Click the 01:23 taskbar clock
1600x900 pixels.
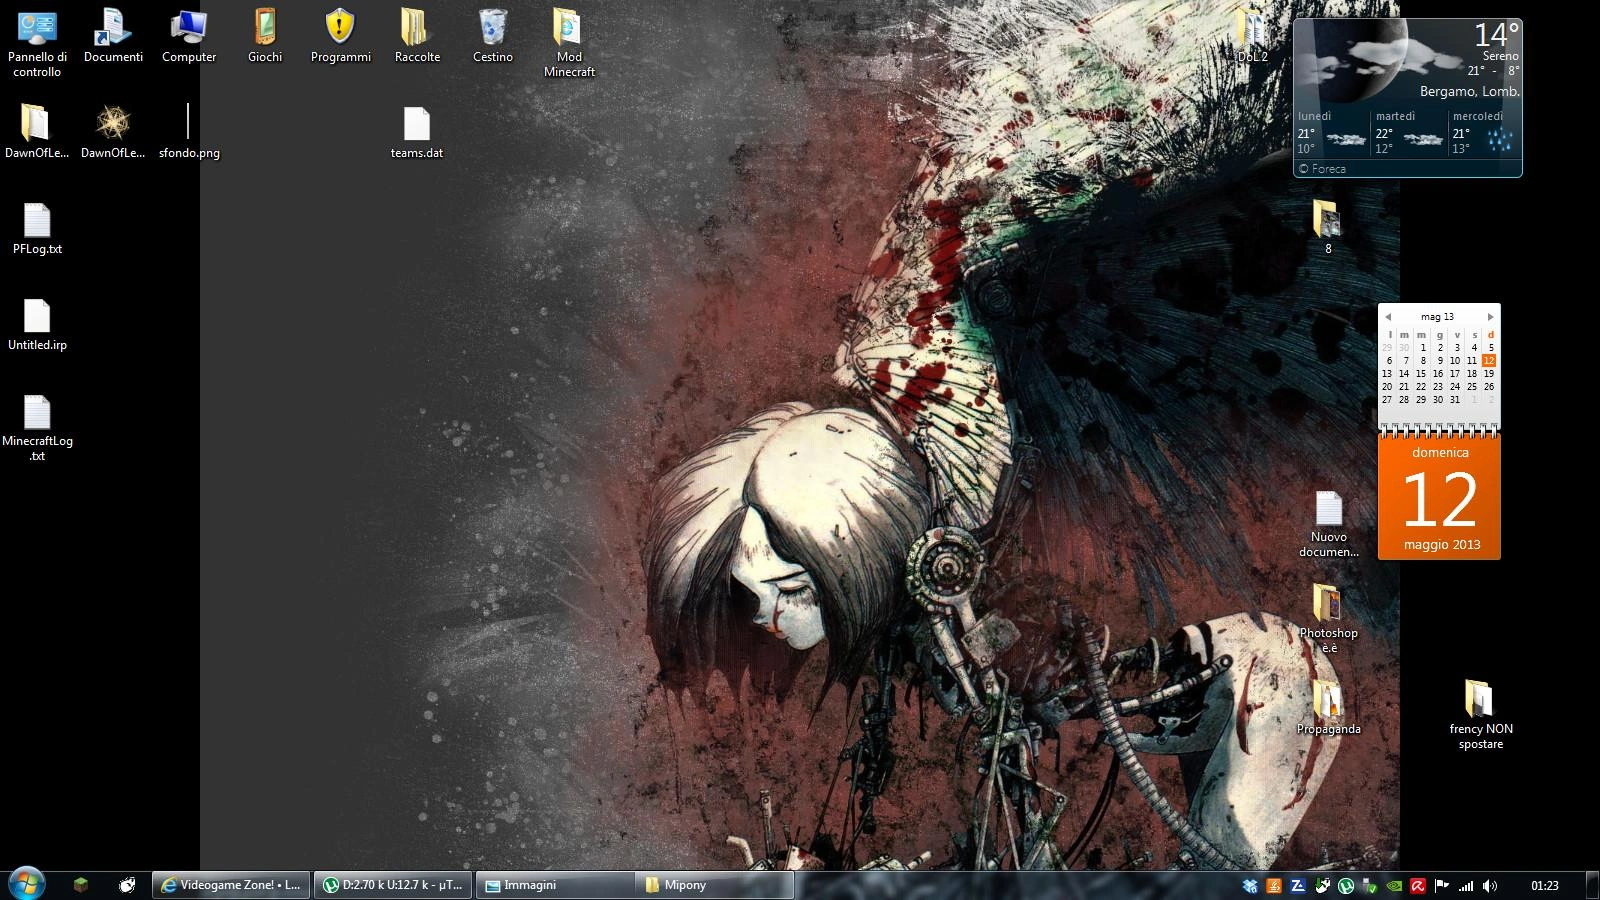tap(1545, 886)
